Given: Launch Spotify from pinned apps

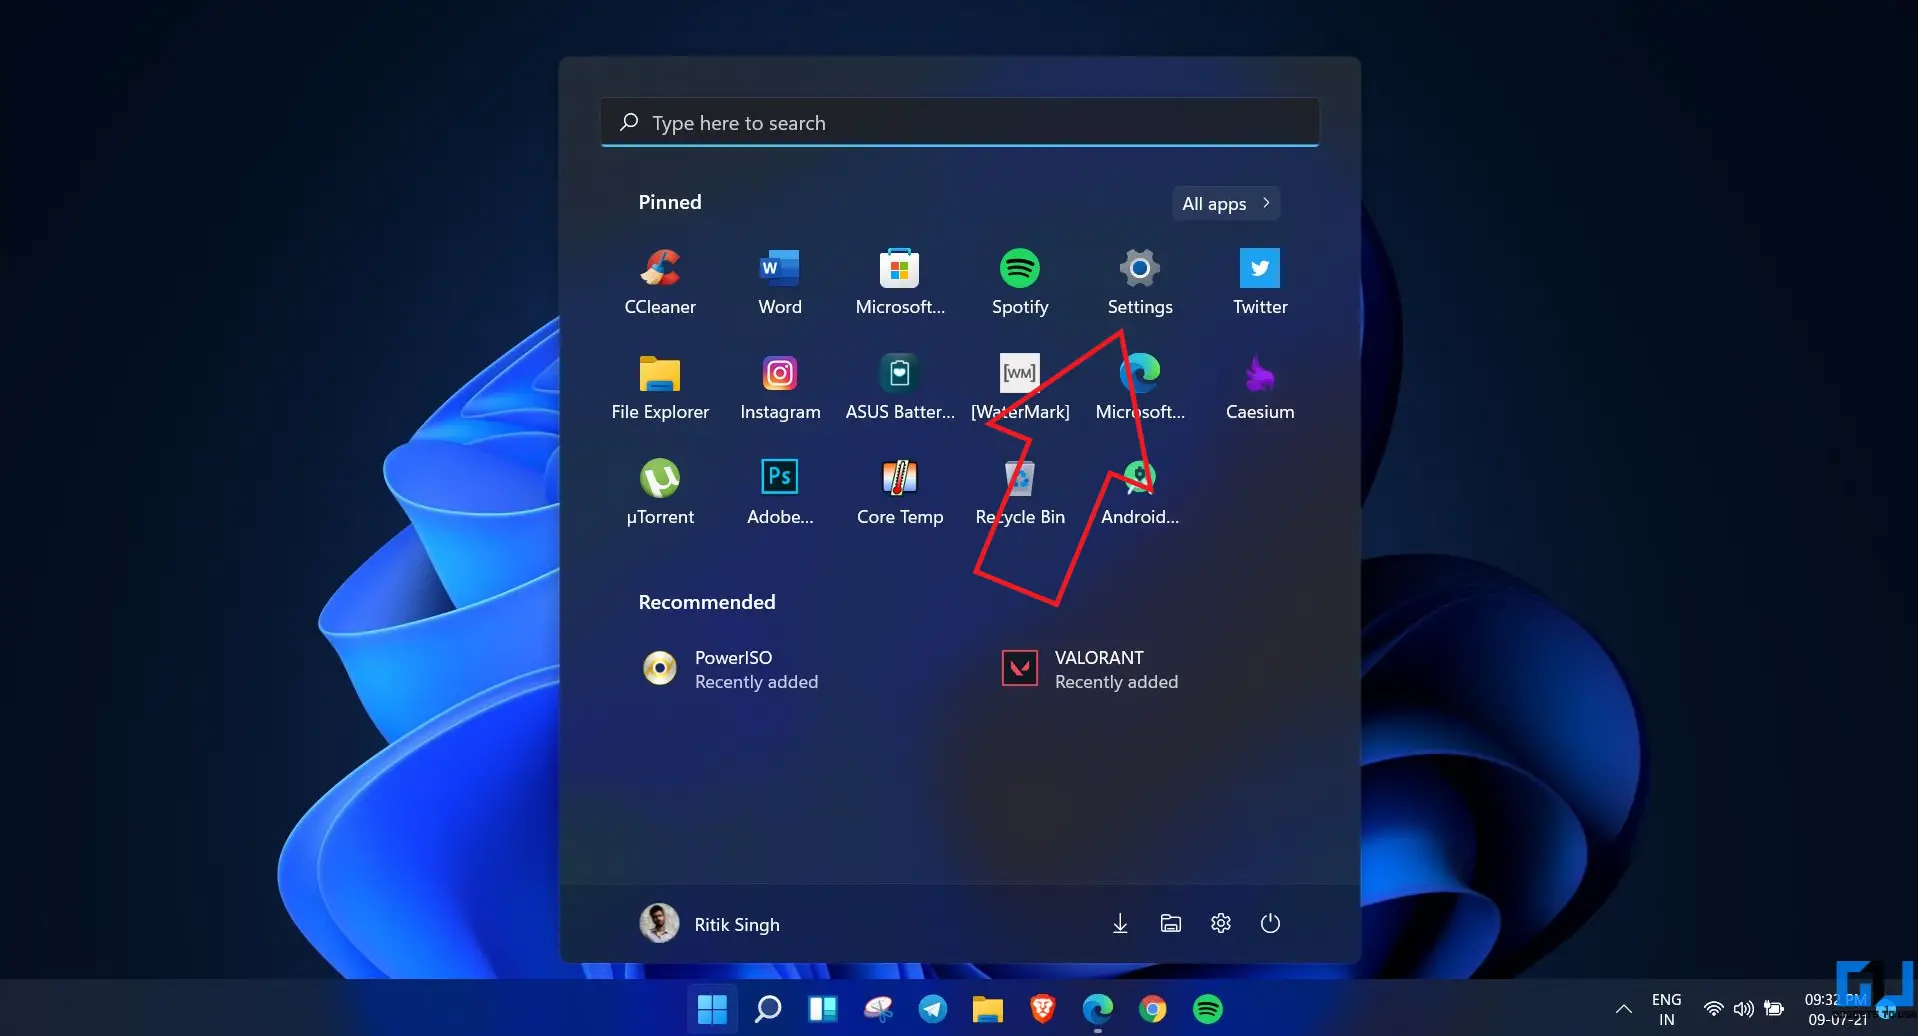Looking at the screenshot, I should (x=1020, y=282).
